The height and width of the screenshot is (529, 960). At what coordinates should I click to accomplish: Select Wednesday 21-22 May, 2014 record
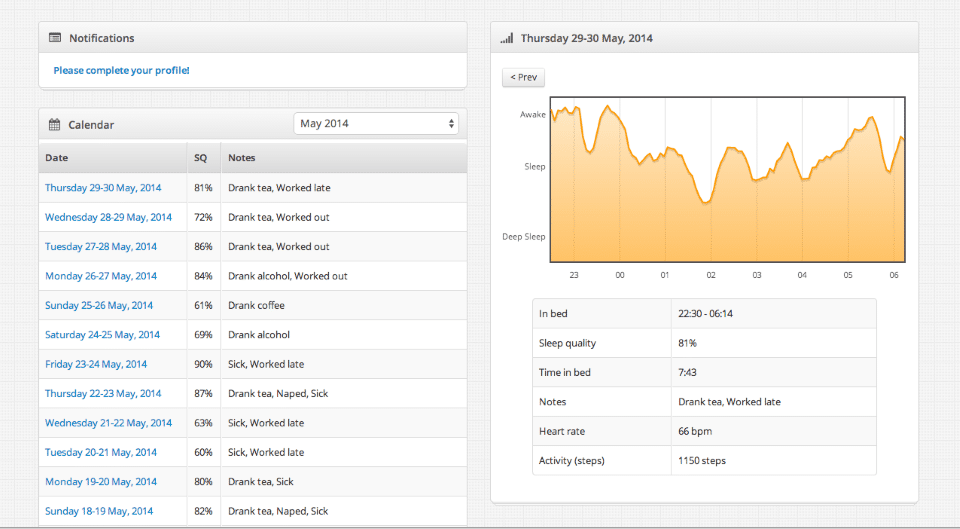click(x=108, y=423)
